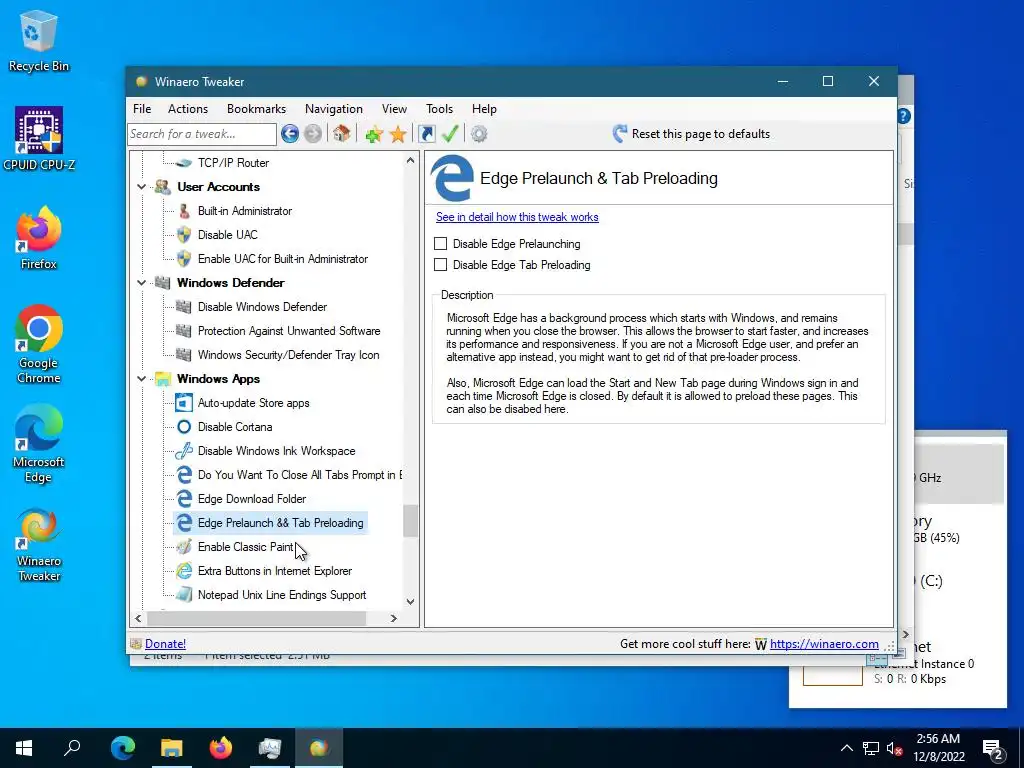
Task: Click Reset this page to defaults
Action: click(691, 134)
